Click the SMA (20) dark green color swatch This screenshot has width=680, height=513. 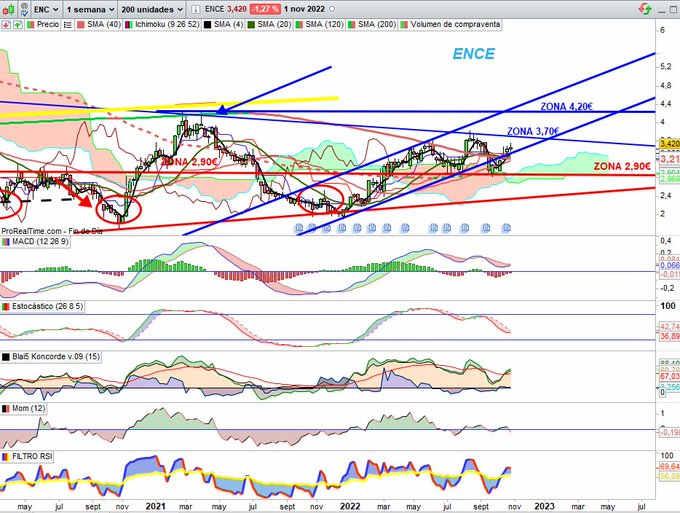[251, 25]
